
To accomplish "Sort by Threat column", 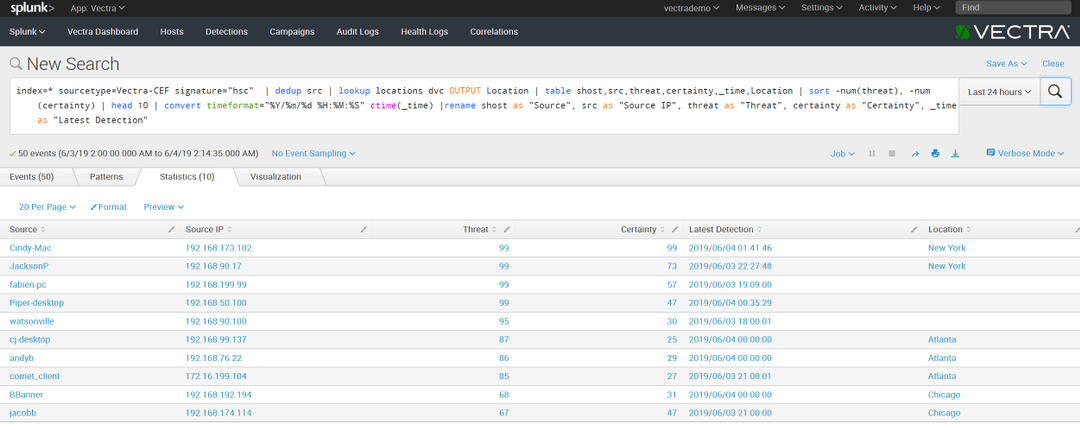I will point(479,229).
